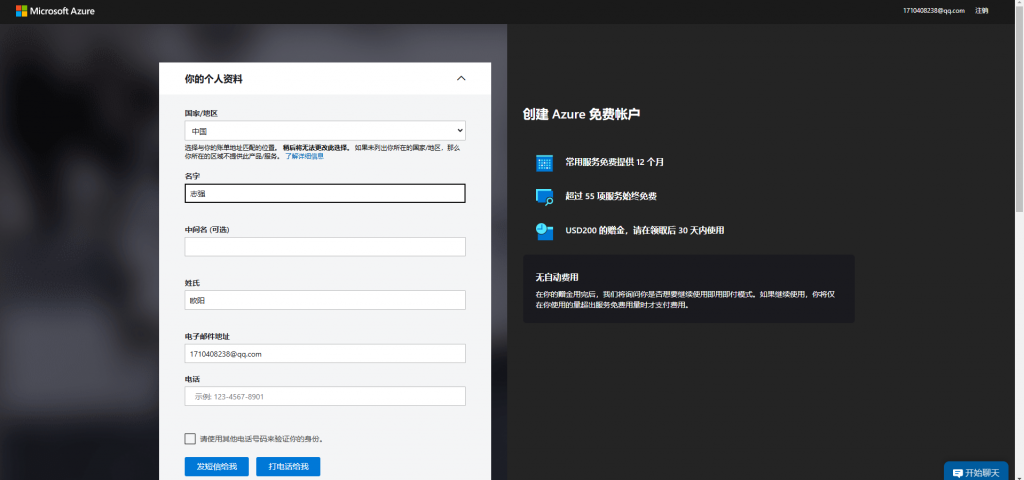Click the chat bubble icon in 开始聊天
This screenshot has height=480, width=1024.
(x=957, y=473)
